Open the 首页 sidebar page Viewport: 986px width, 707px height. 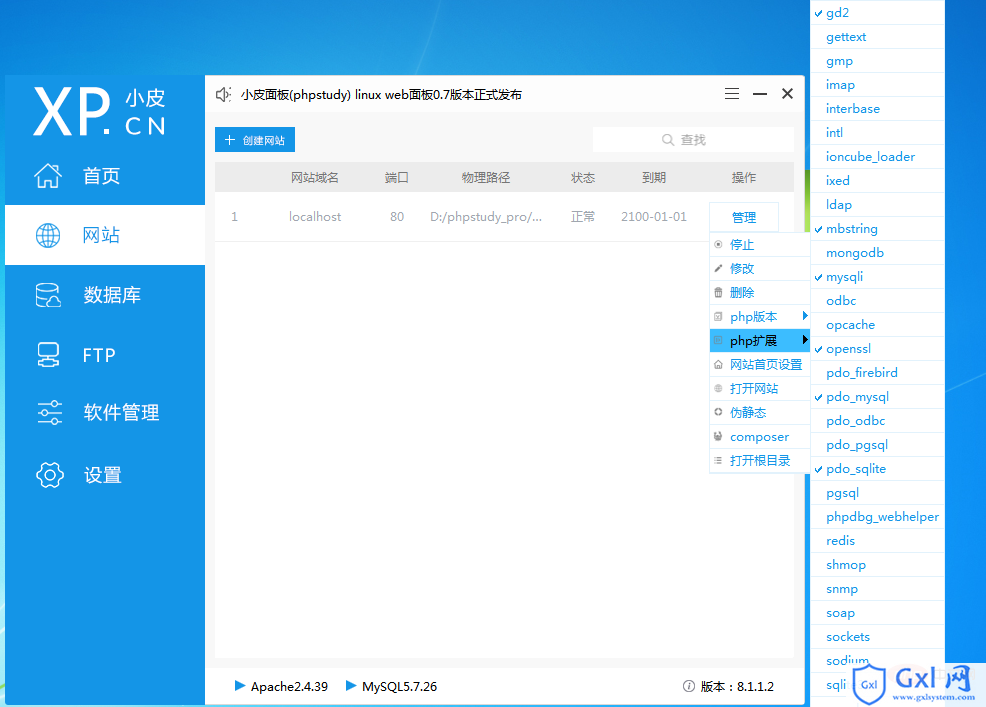pos(105,175)
